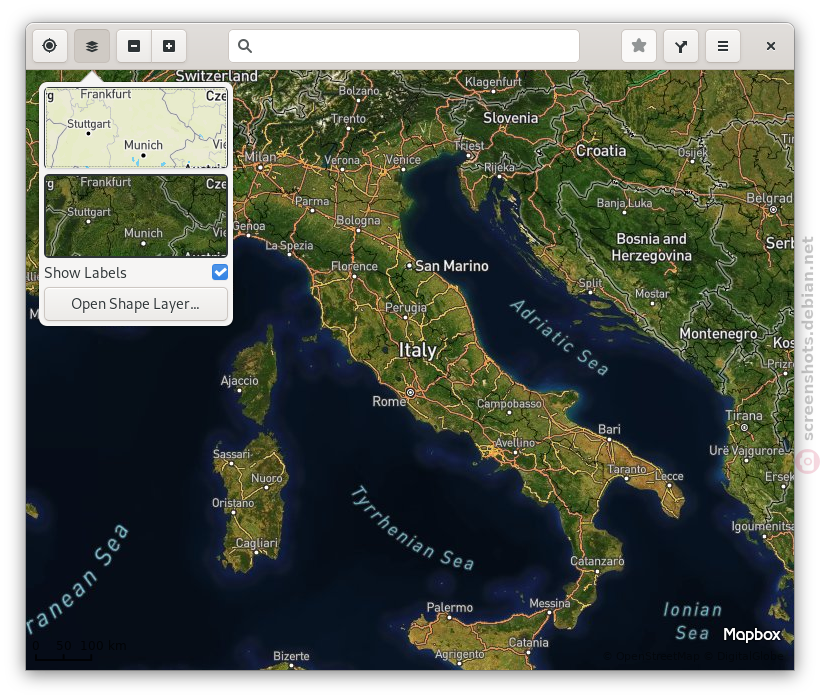Image resolution: width=820 pixels, height=699 pixels.
Task: Click the Palermo city label
Action: [x=449, y=607]
